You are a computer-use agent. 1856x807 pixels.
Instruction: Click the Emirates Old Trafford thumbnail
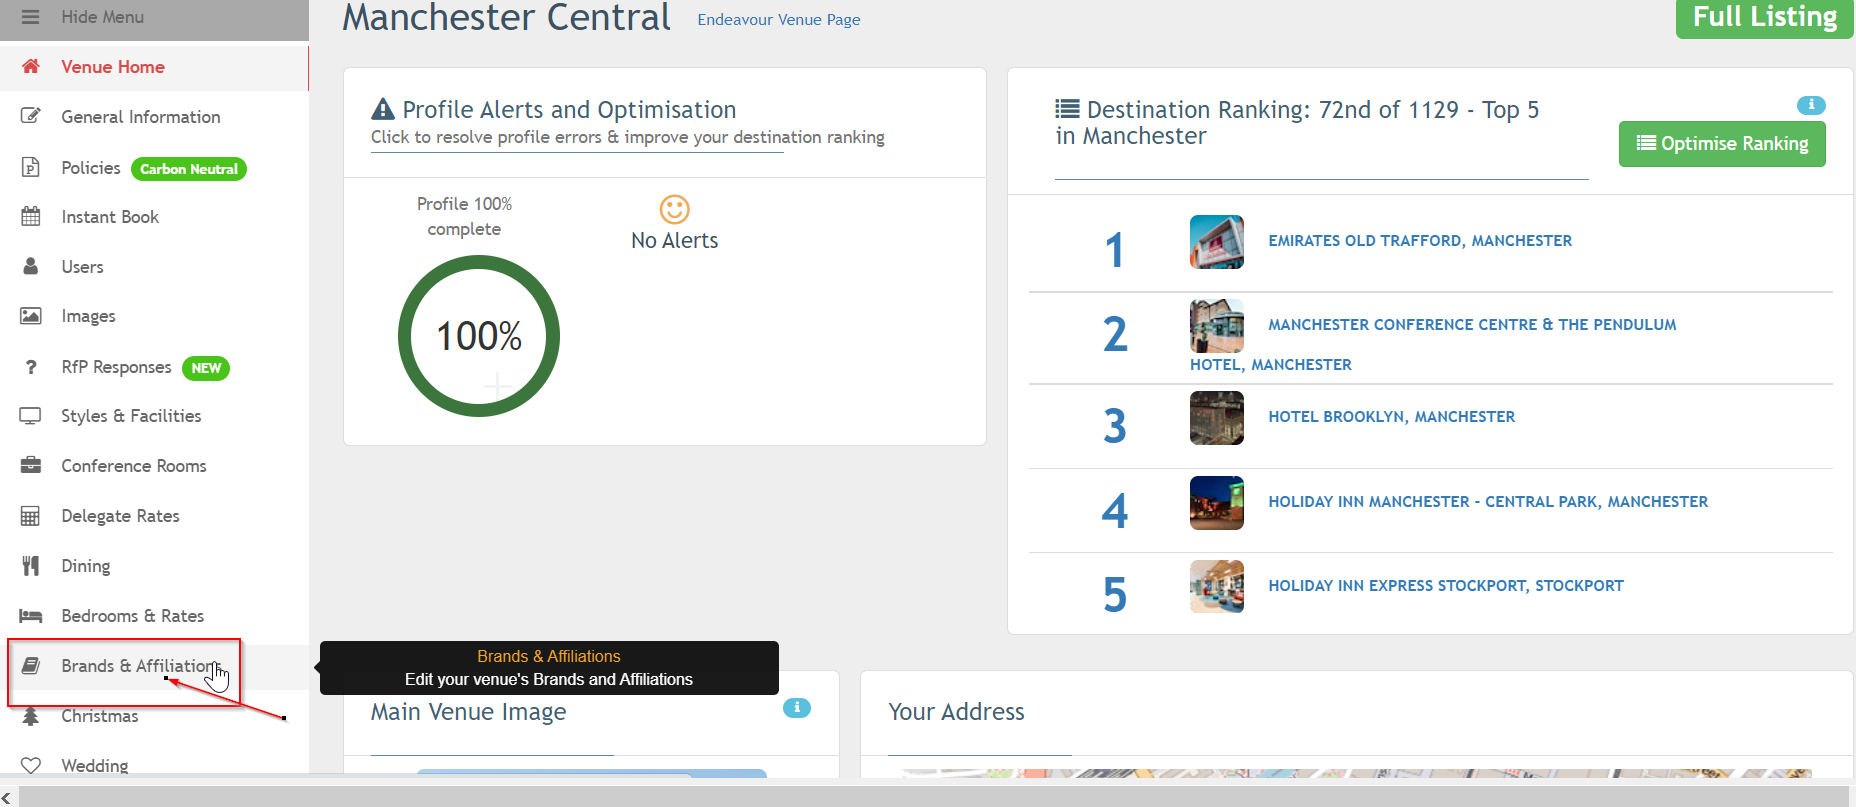point(1217,242)
